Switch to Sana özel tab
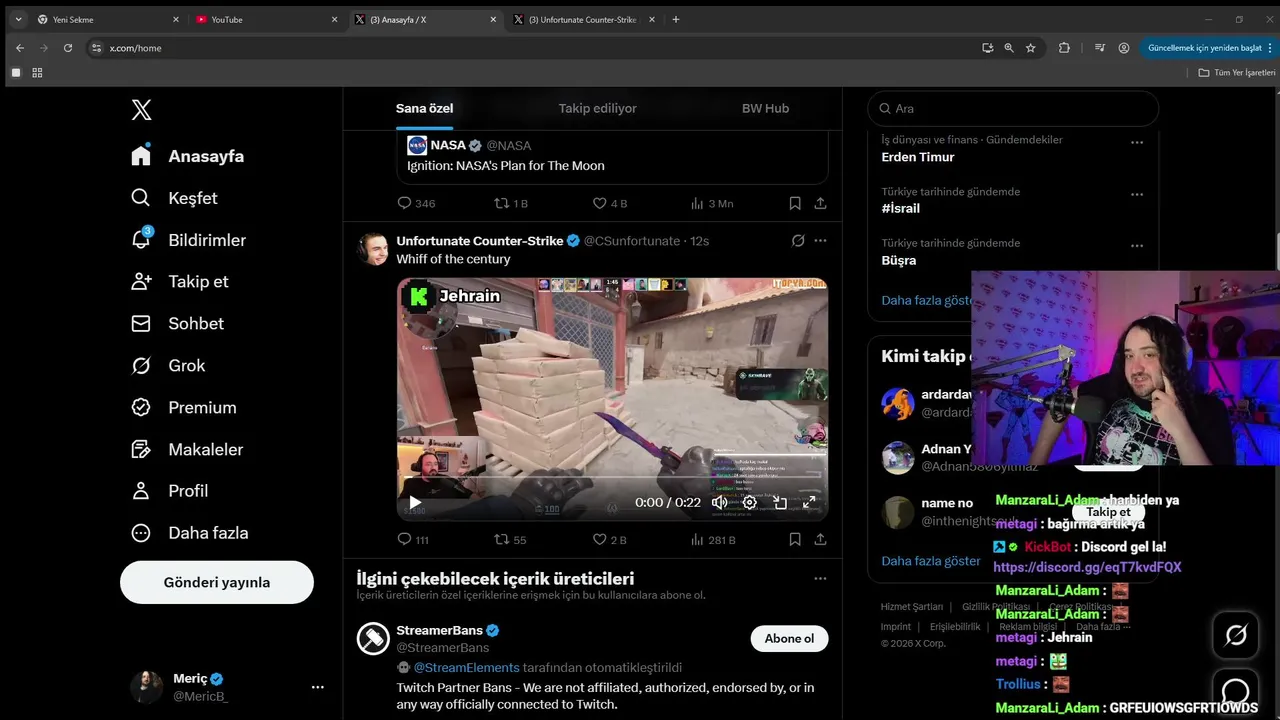This screenshot has height=720, width=1280. click(x=425, y=108)
